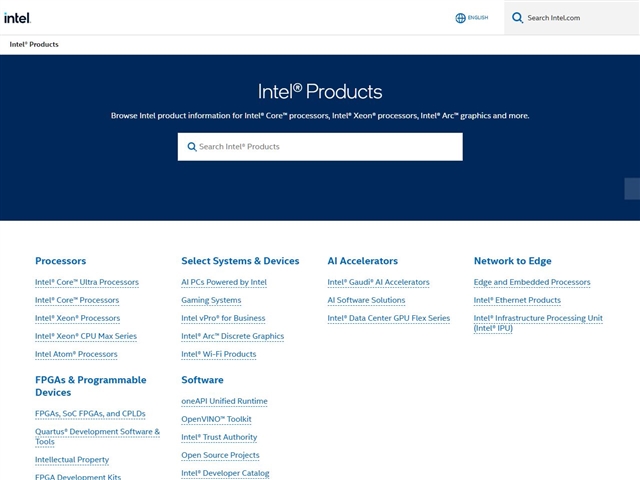Open Intellectual Property link
The image size is (640, 480).
[72, 460]
